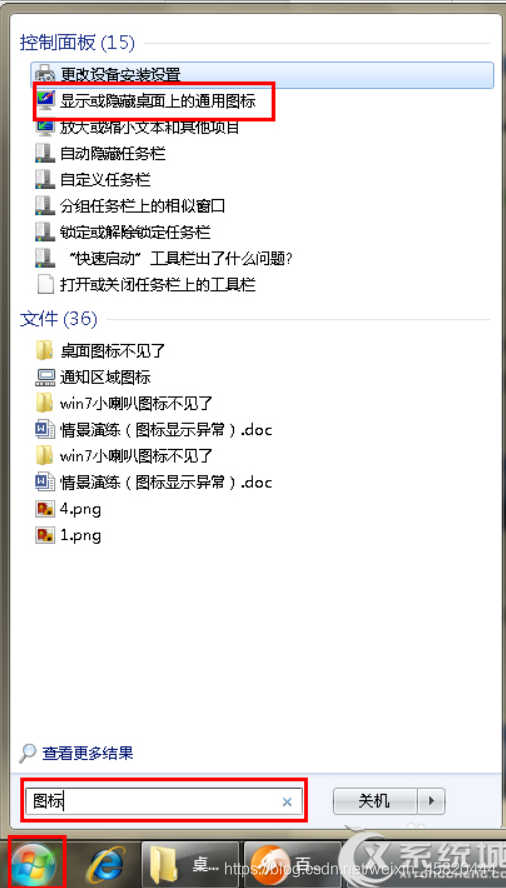
Task: Click the 文件 (36) group header
Action: coord(58,318)
